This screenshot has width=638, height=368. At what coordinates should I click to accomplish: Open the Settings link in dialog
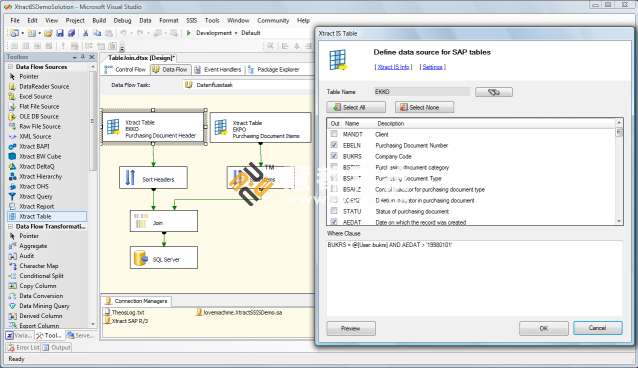click(433, 67)
